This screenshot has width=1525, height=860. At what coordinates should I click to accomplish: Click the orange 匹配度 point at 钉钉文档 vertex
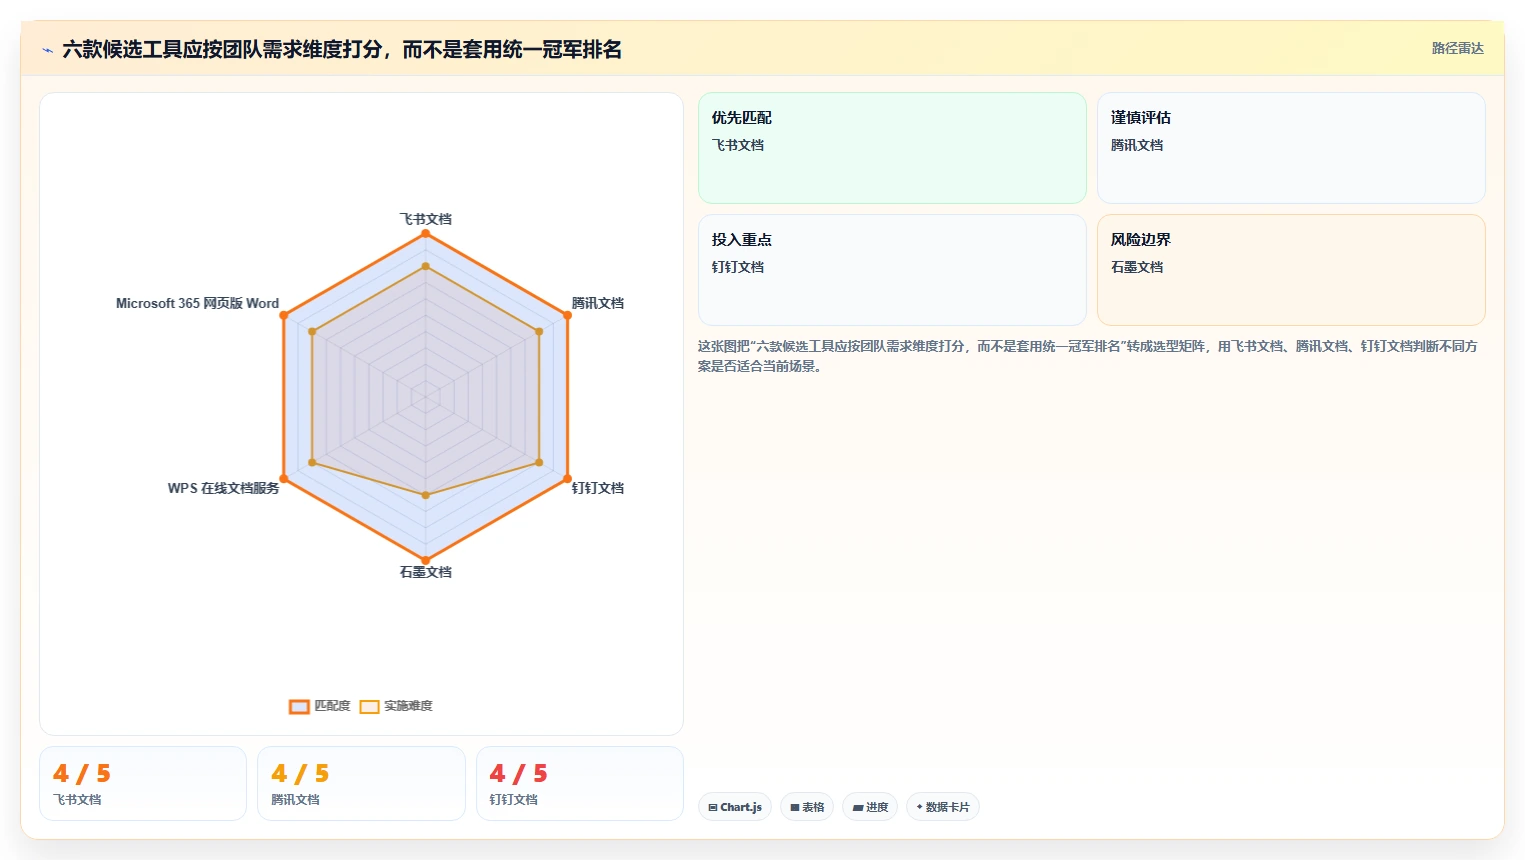(567, 478)
